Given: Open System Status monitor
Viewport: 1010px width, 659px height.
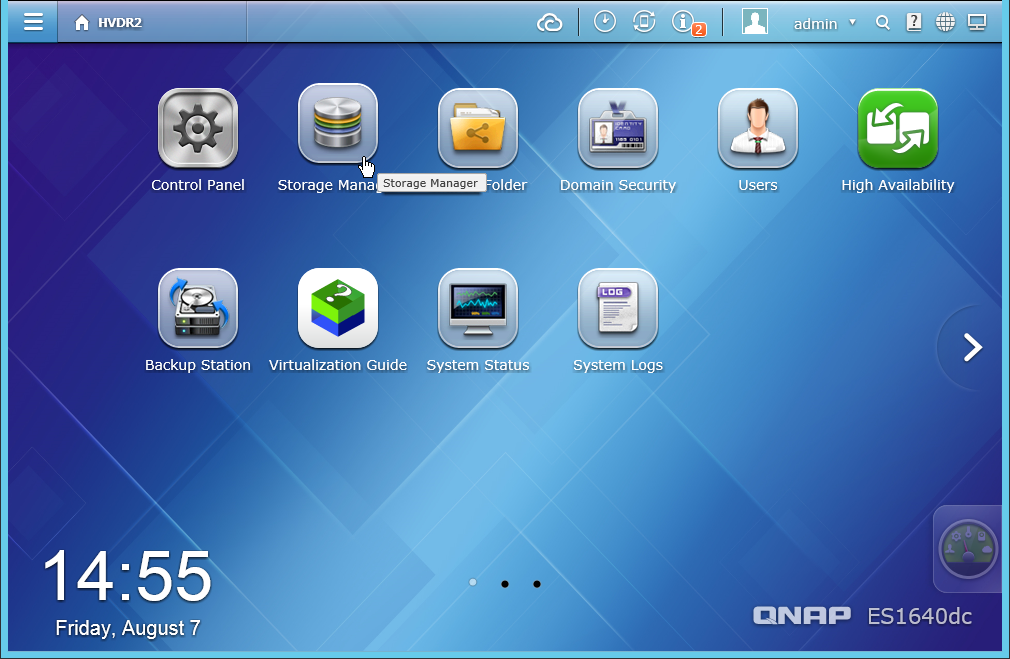Looking at the screenshot, I should tap(478, 308).
